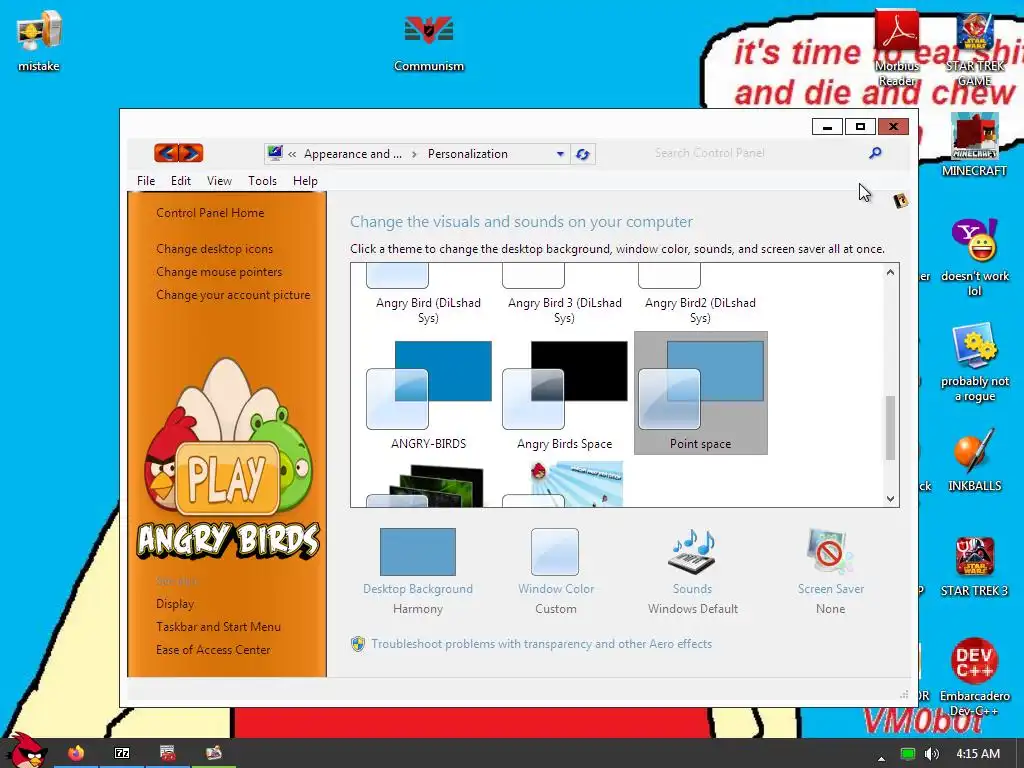Select the bottom Angry Birds slingshot theme
Viewport: 1024px width, 768px height.
click(563, 483)
